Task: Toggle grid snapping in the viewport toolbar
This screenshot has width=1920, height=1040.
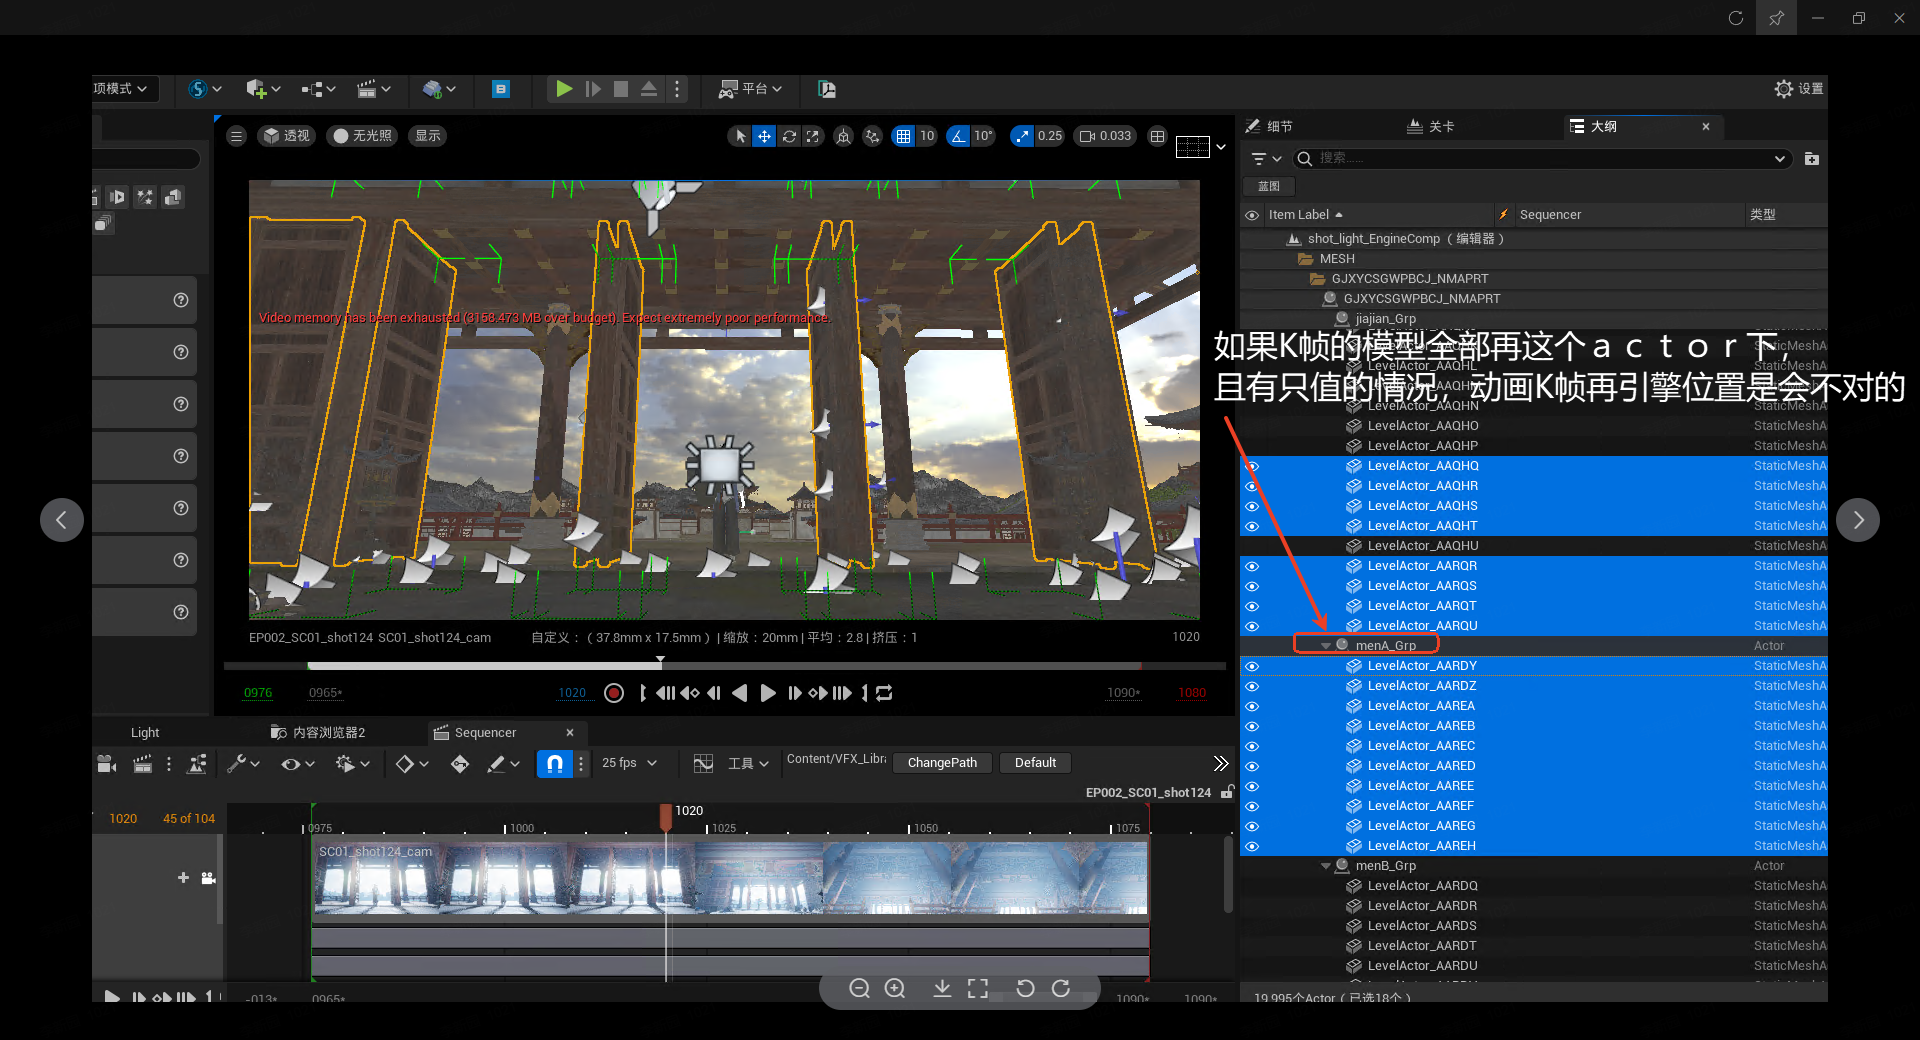Action: click(x=903, y=136)
